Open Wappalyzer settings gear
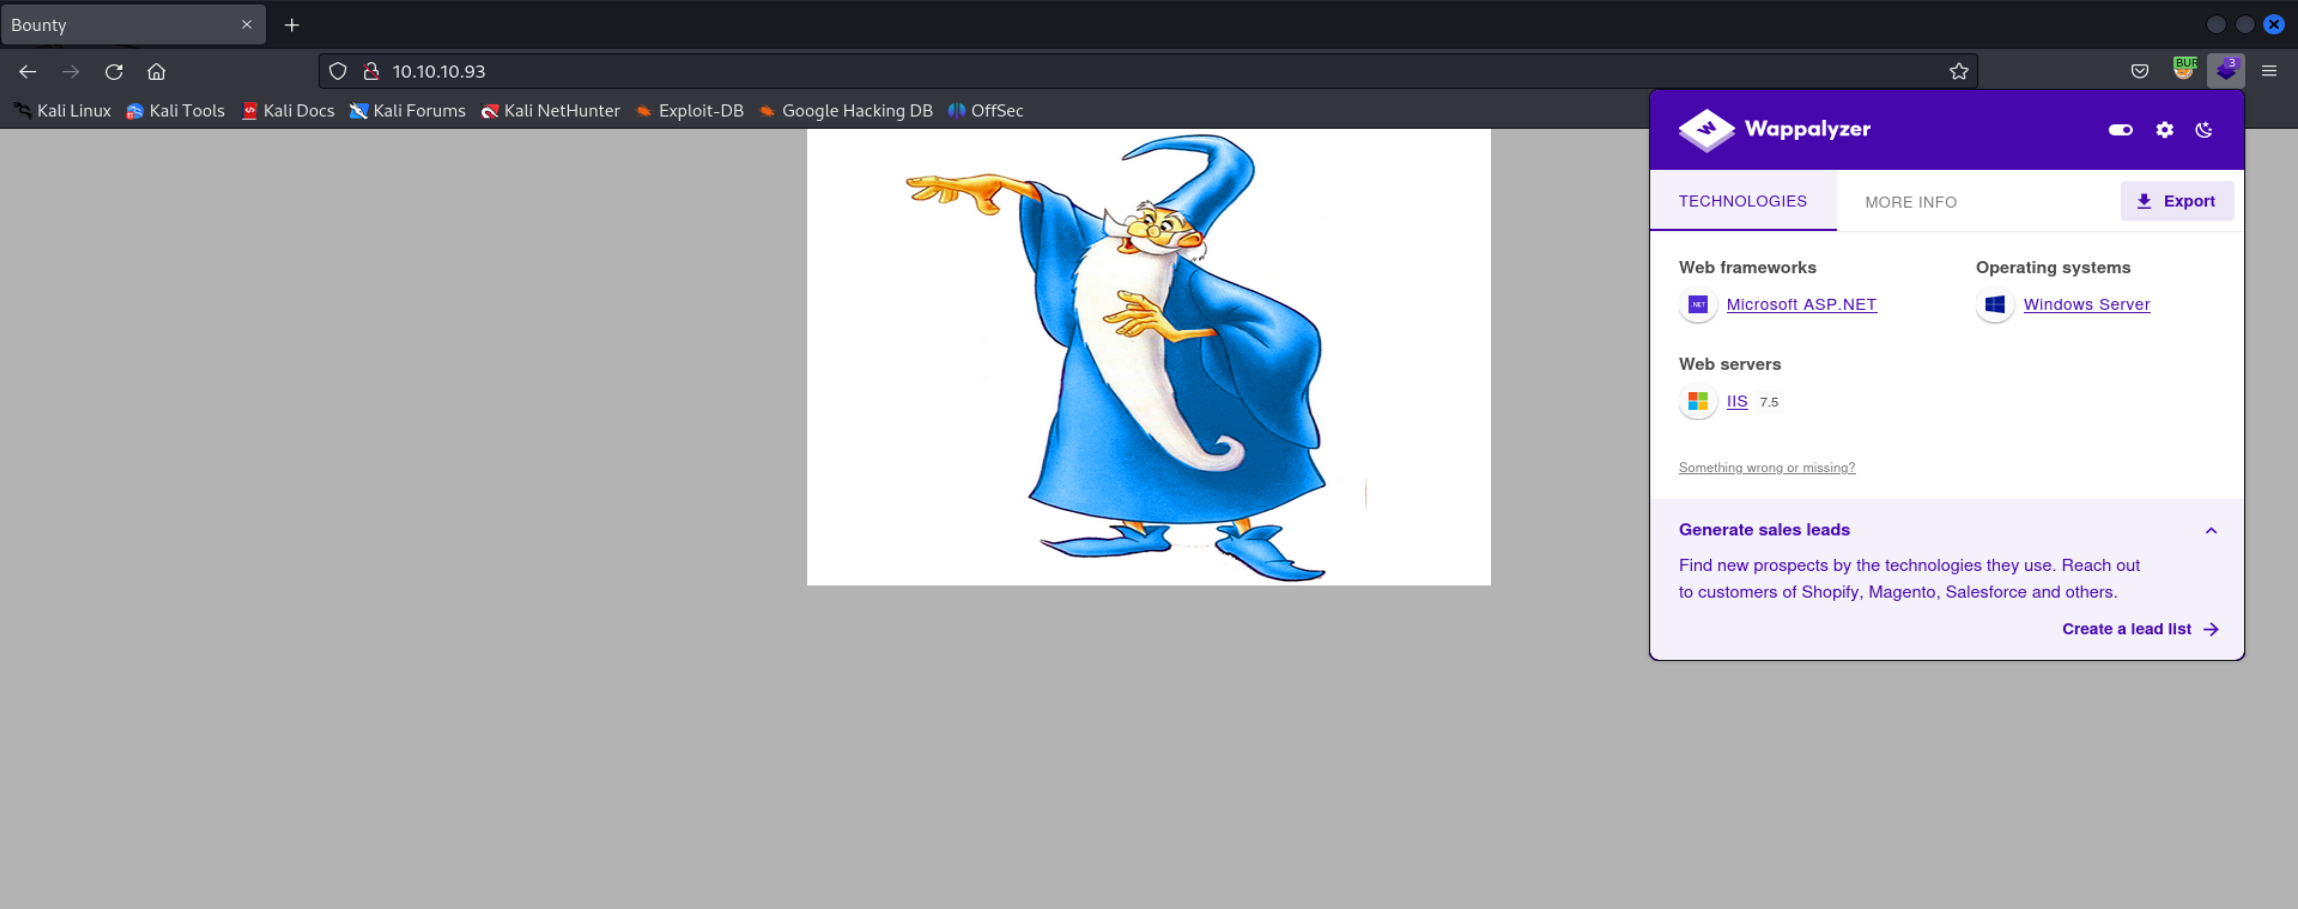The width and height of the screenshot is (2298, 909). [x=2164, y=130]
